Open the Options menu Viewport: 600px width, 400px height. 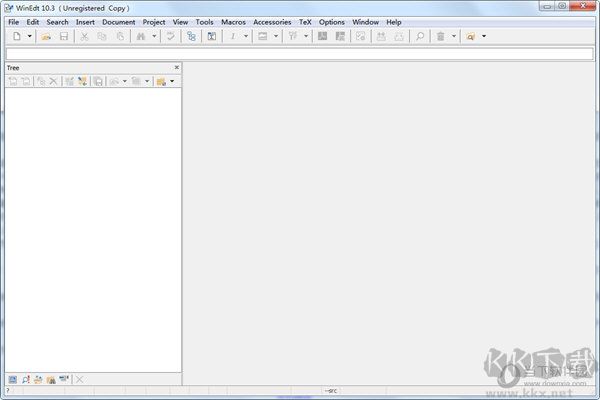pos(332,21)
